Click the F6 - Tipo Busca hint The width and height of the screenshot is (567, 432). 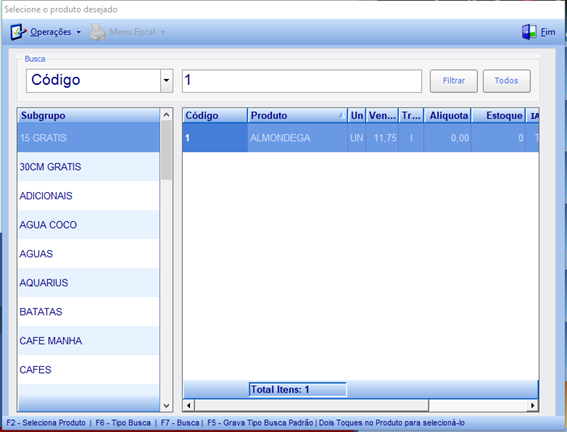pyautogui.click(x=123, y=423)
